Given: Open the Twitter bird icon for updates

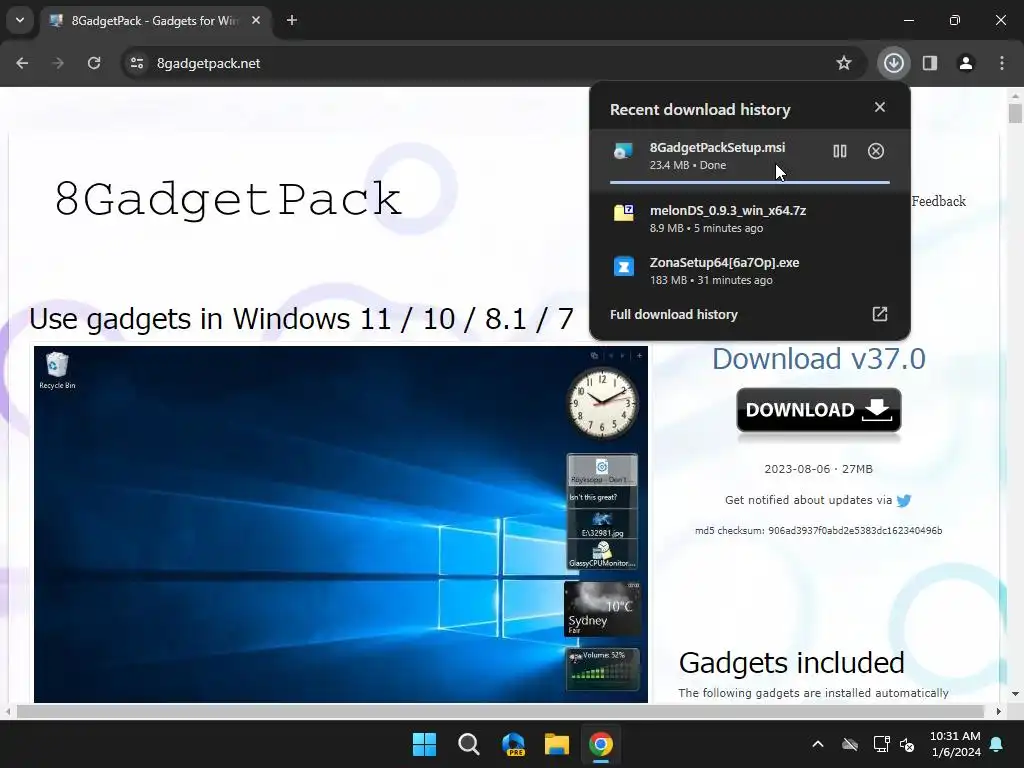Looking at the screenshot, I should coord(904,501).
